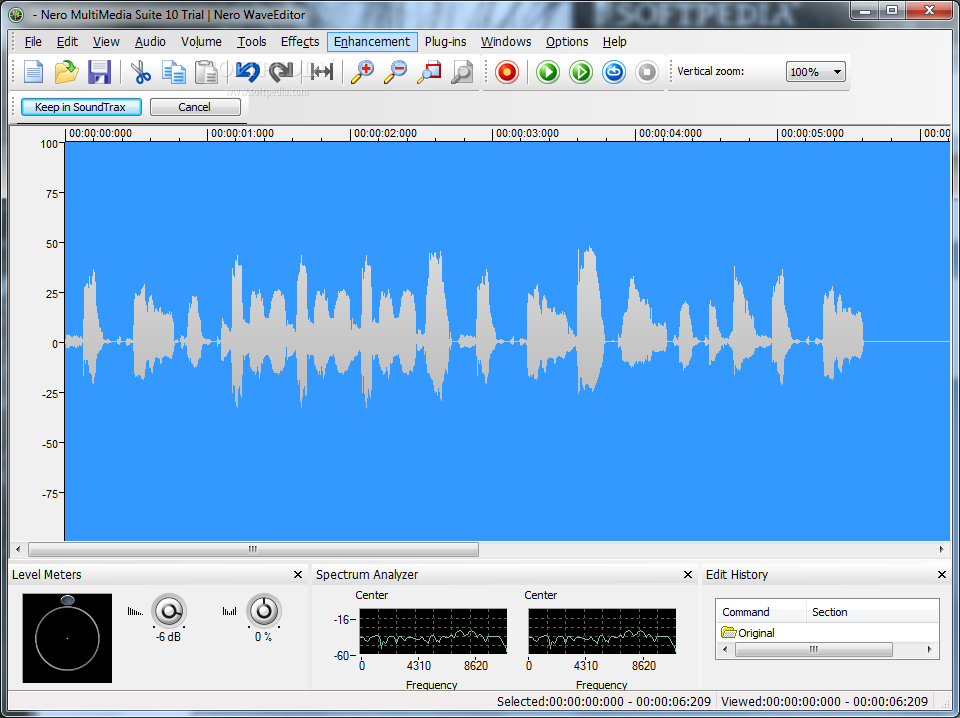Toggle loop playback with the blue loop icon
The width and height of the screenshot is (960, 718).
[x=613, y=72]
